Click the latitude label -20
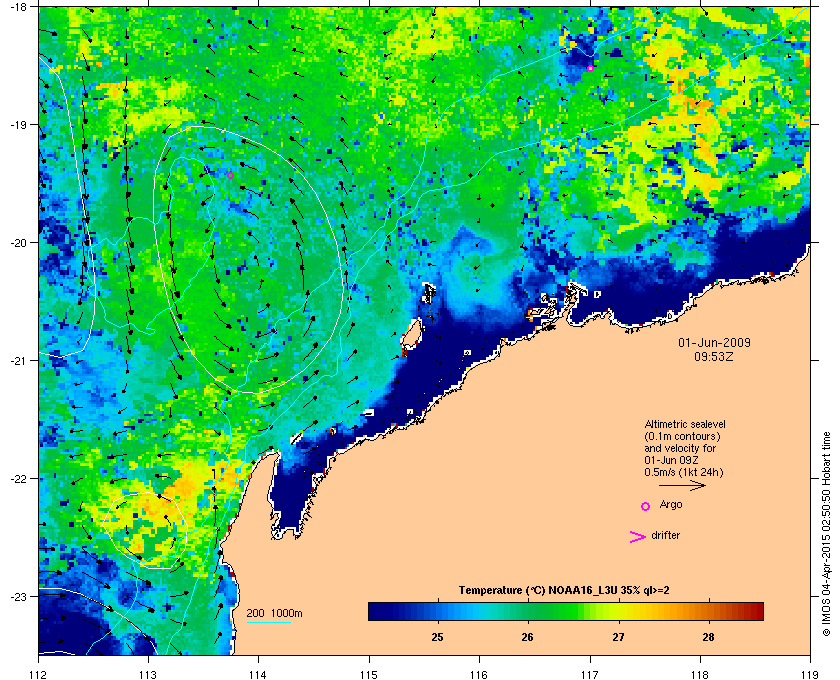The width and height of the screenshot is (840, 680). (18, 242)
